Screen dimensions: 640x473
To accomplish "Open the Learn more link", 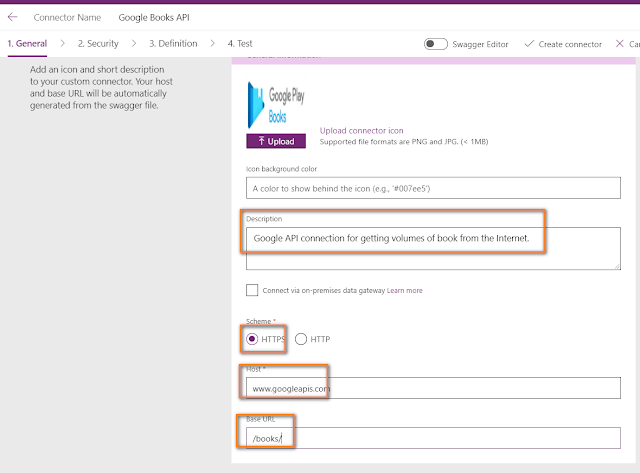I will 404,291.
